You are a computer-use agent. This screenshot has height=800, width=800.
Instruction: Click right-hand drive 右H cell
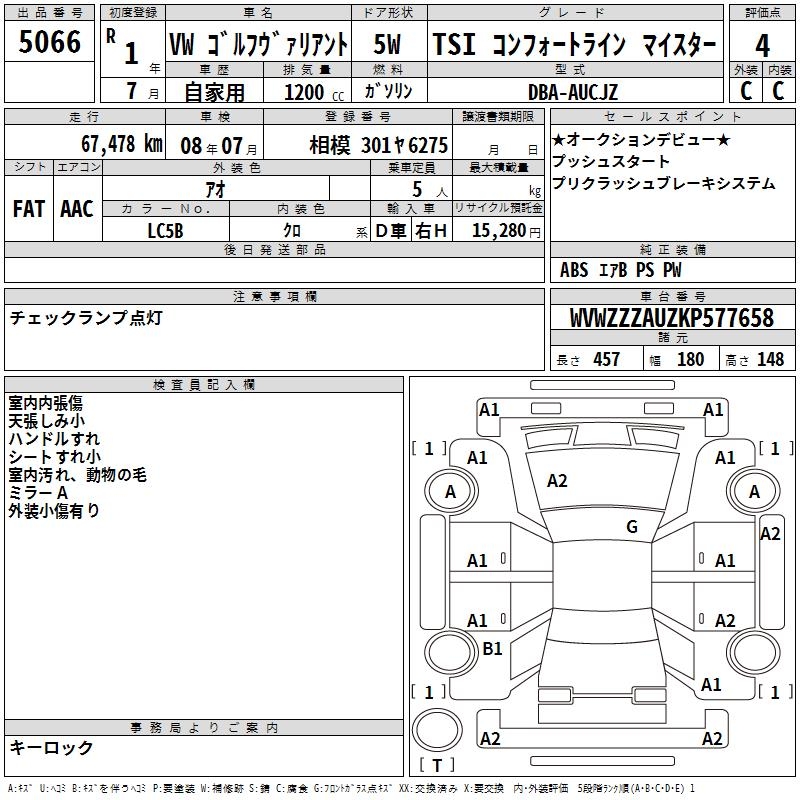432,231
